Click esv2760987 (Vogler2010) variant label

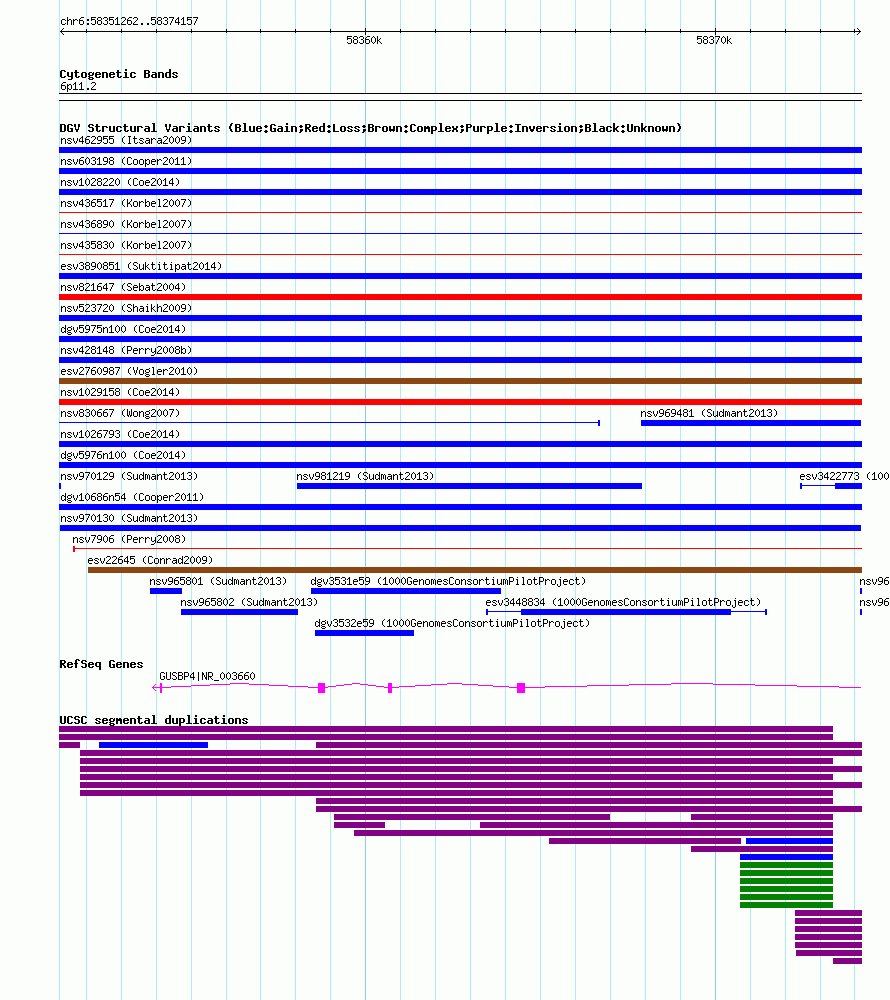click(129, 372)
